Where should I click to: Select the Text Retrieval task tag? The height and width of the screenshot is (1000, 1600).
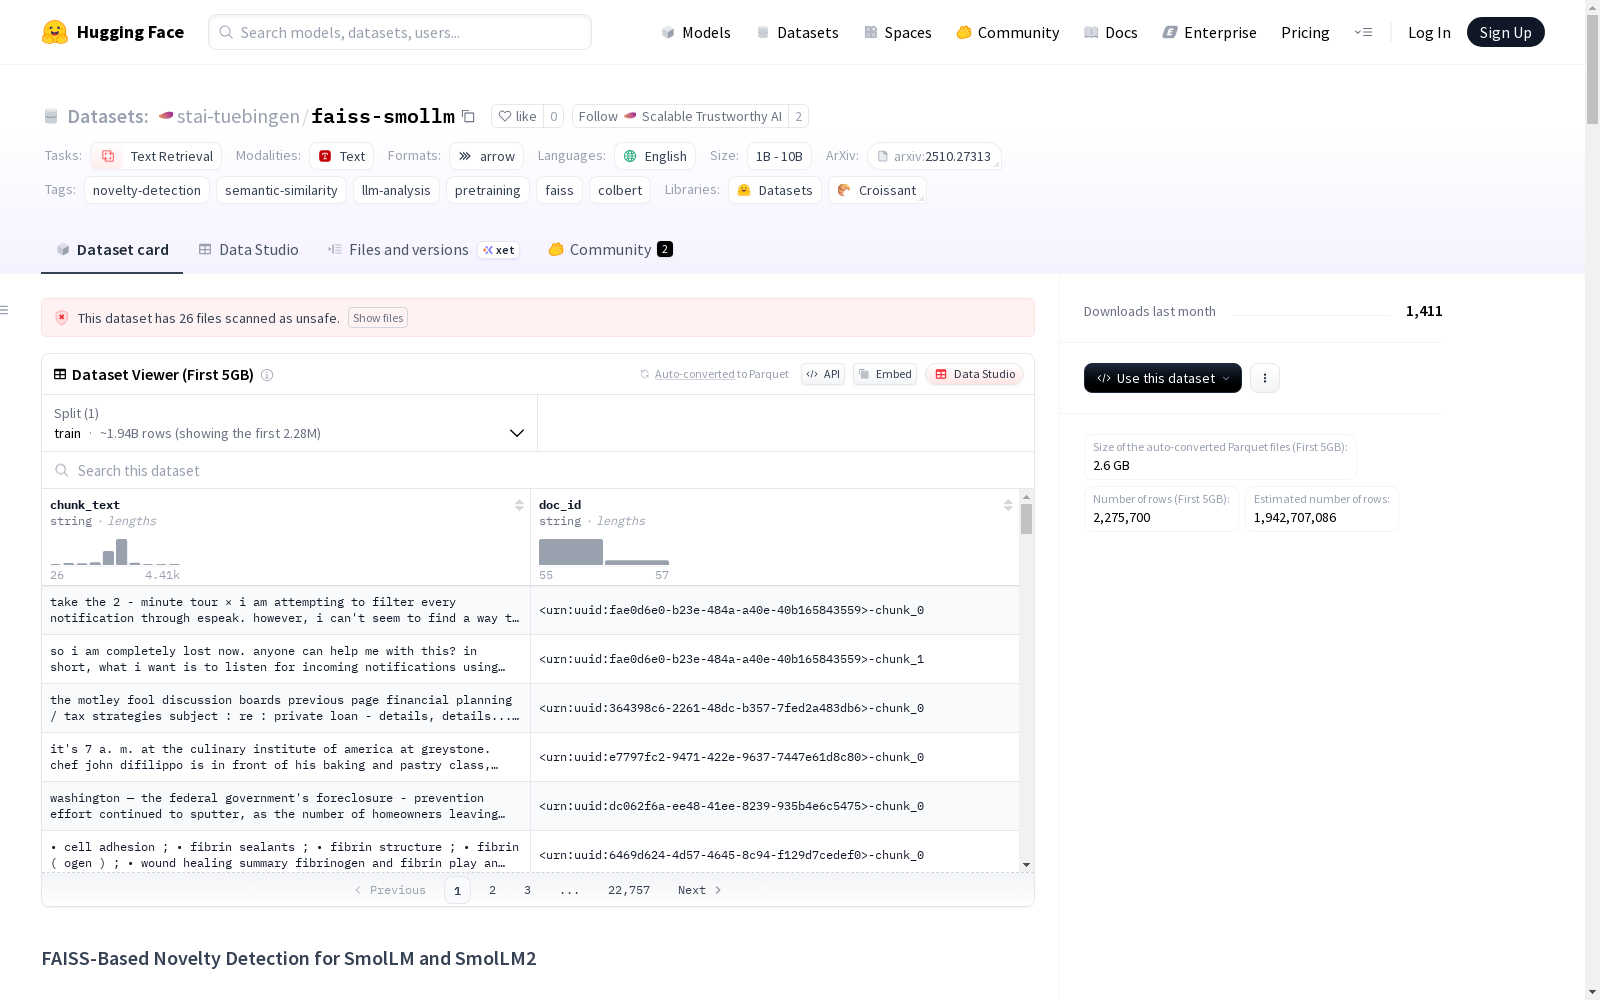pos(156,156)
